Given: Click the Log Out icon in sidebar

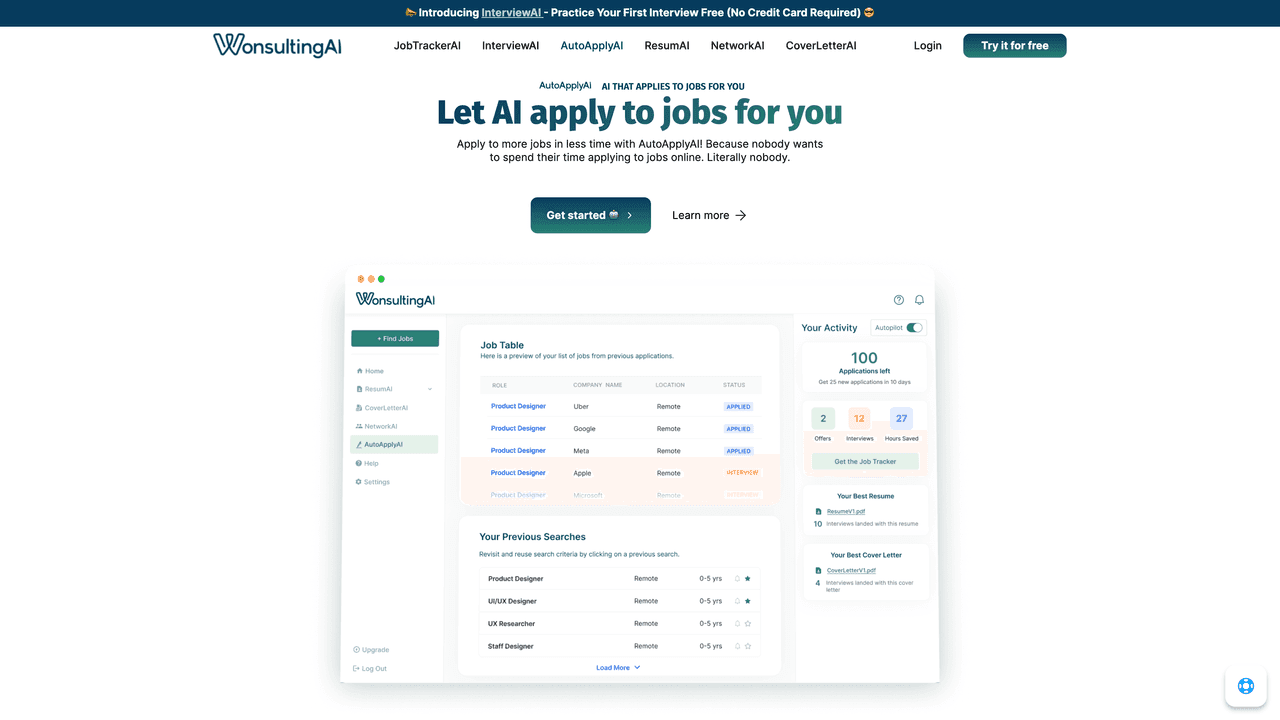Looking at the screenshot, I should pos(357,668).
